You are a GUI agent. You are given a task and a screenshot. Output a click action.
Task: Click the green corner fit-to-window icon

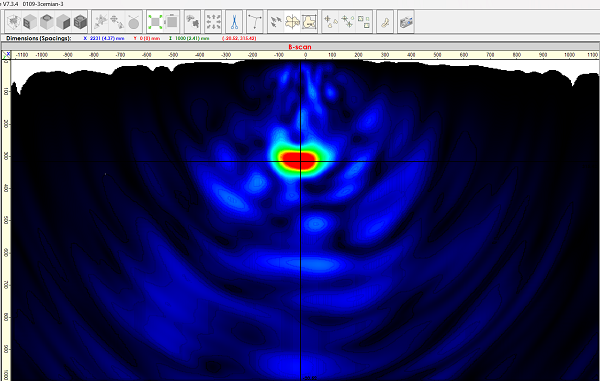(x=155, y=22)
